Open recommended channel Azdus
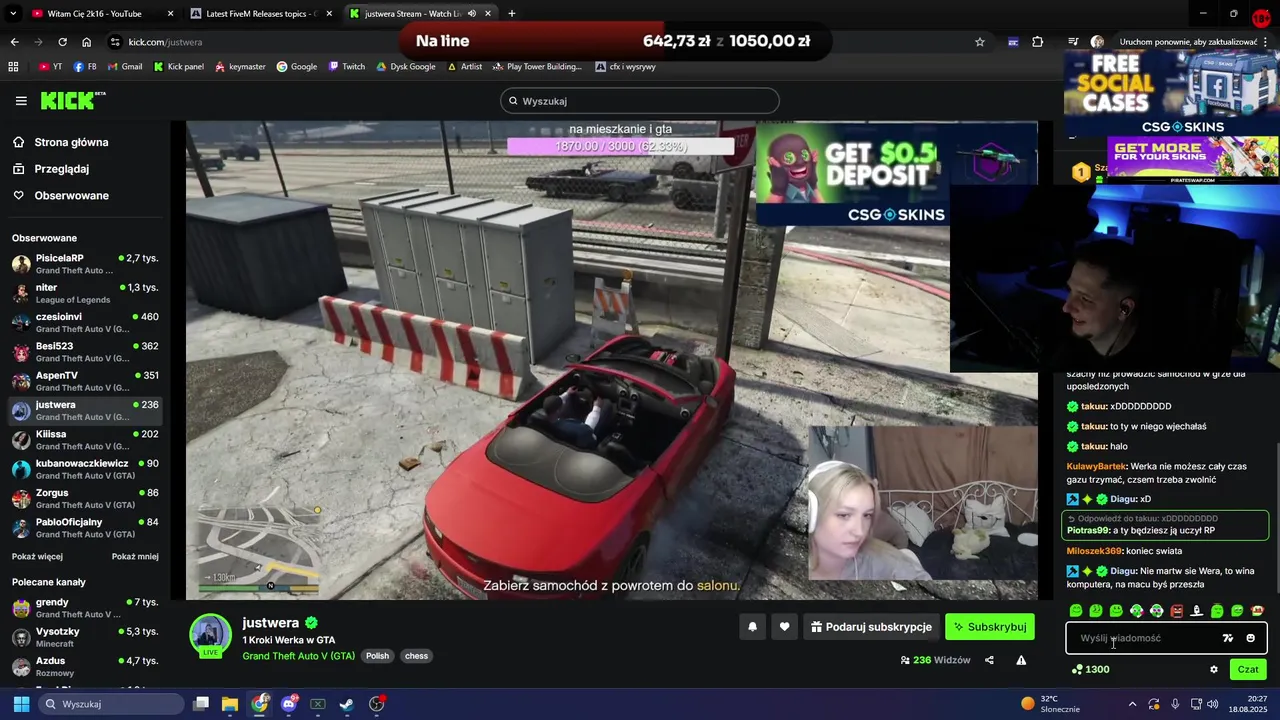Screen dimensions: 1280x720 click(x=85, y=667)
